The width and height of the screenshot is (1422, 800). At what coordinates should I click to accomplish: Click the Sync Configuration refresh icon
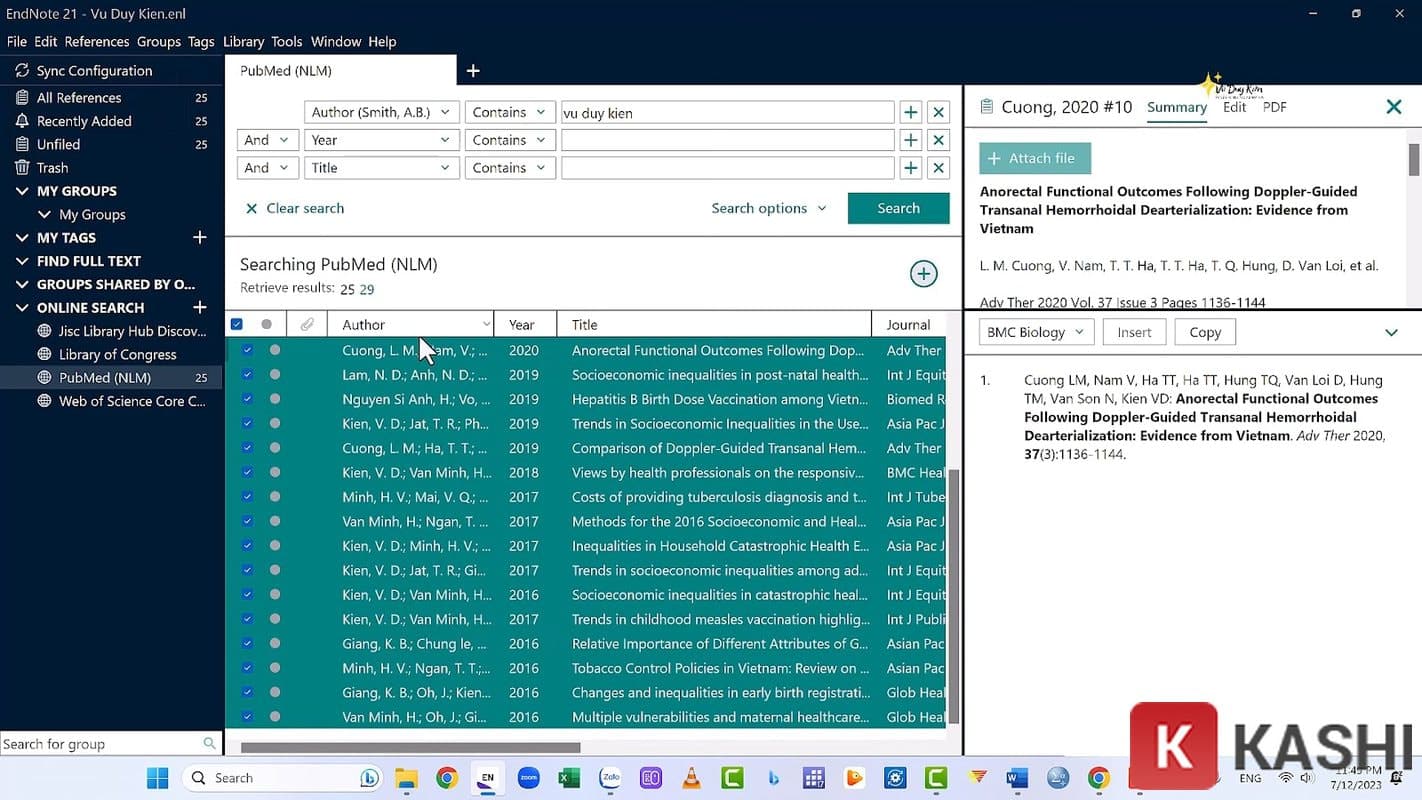(22, 70)
